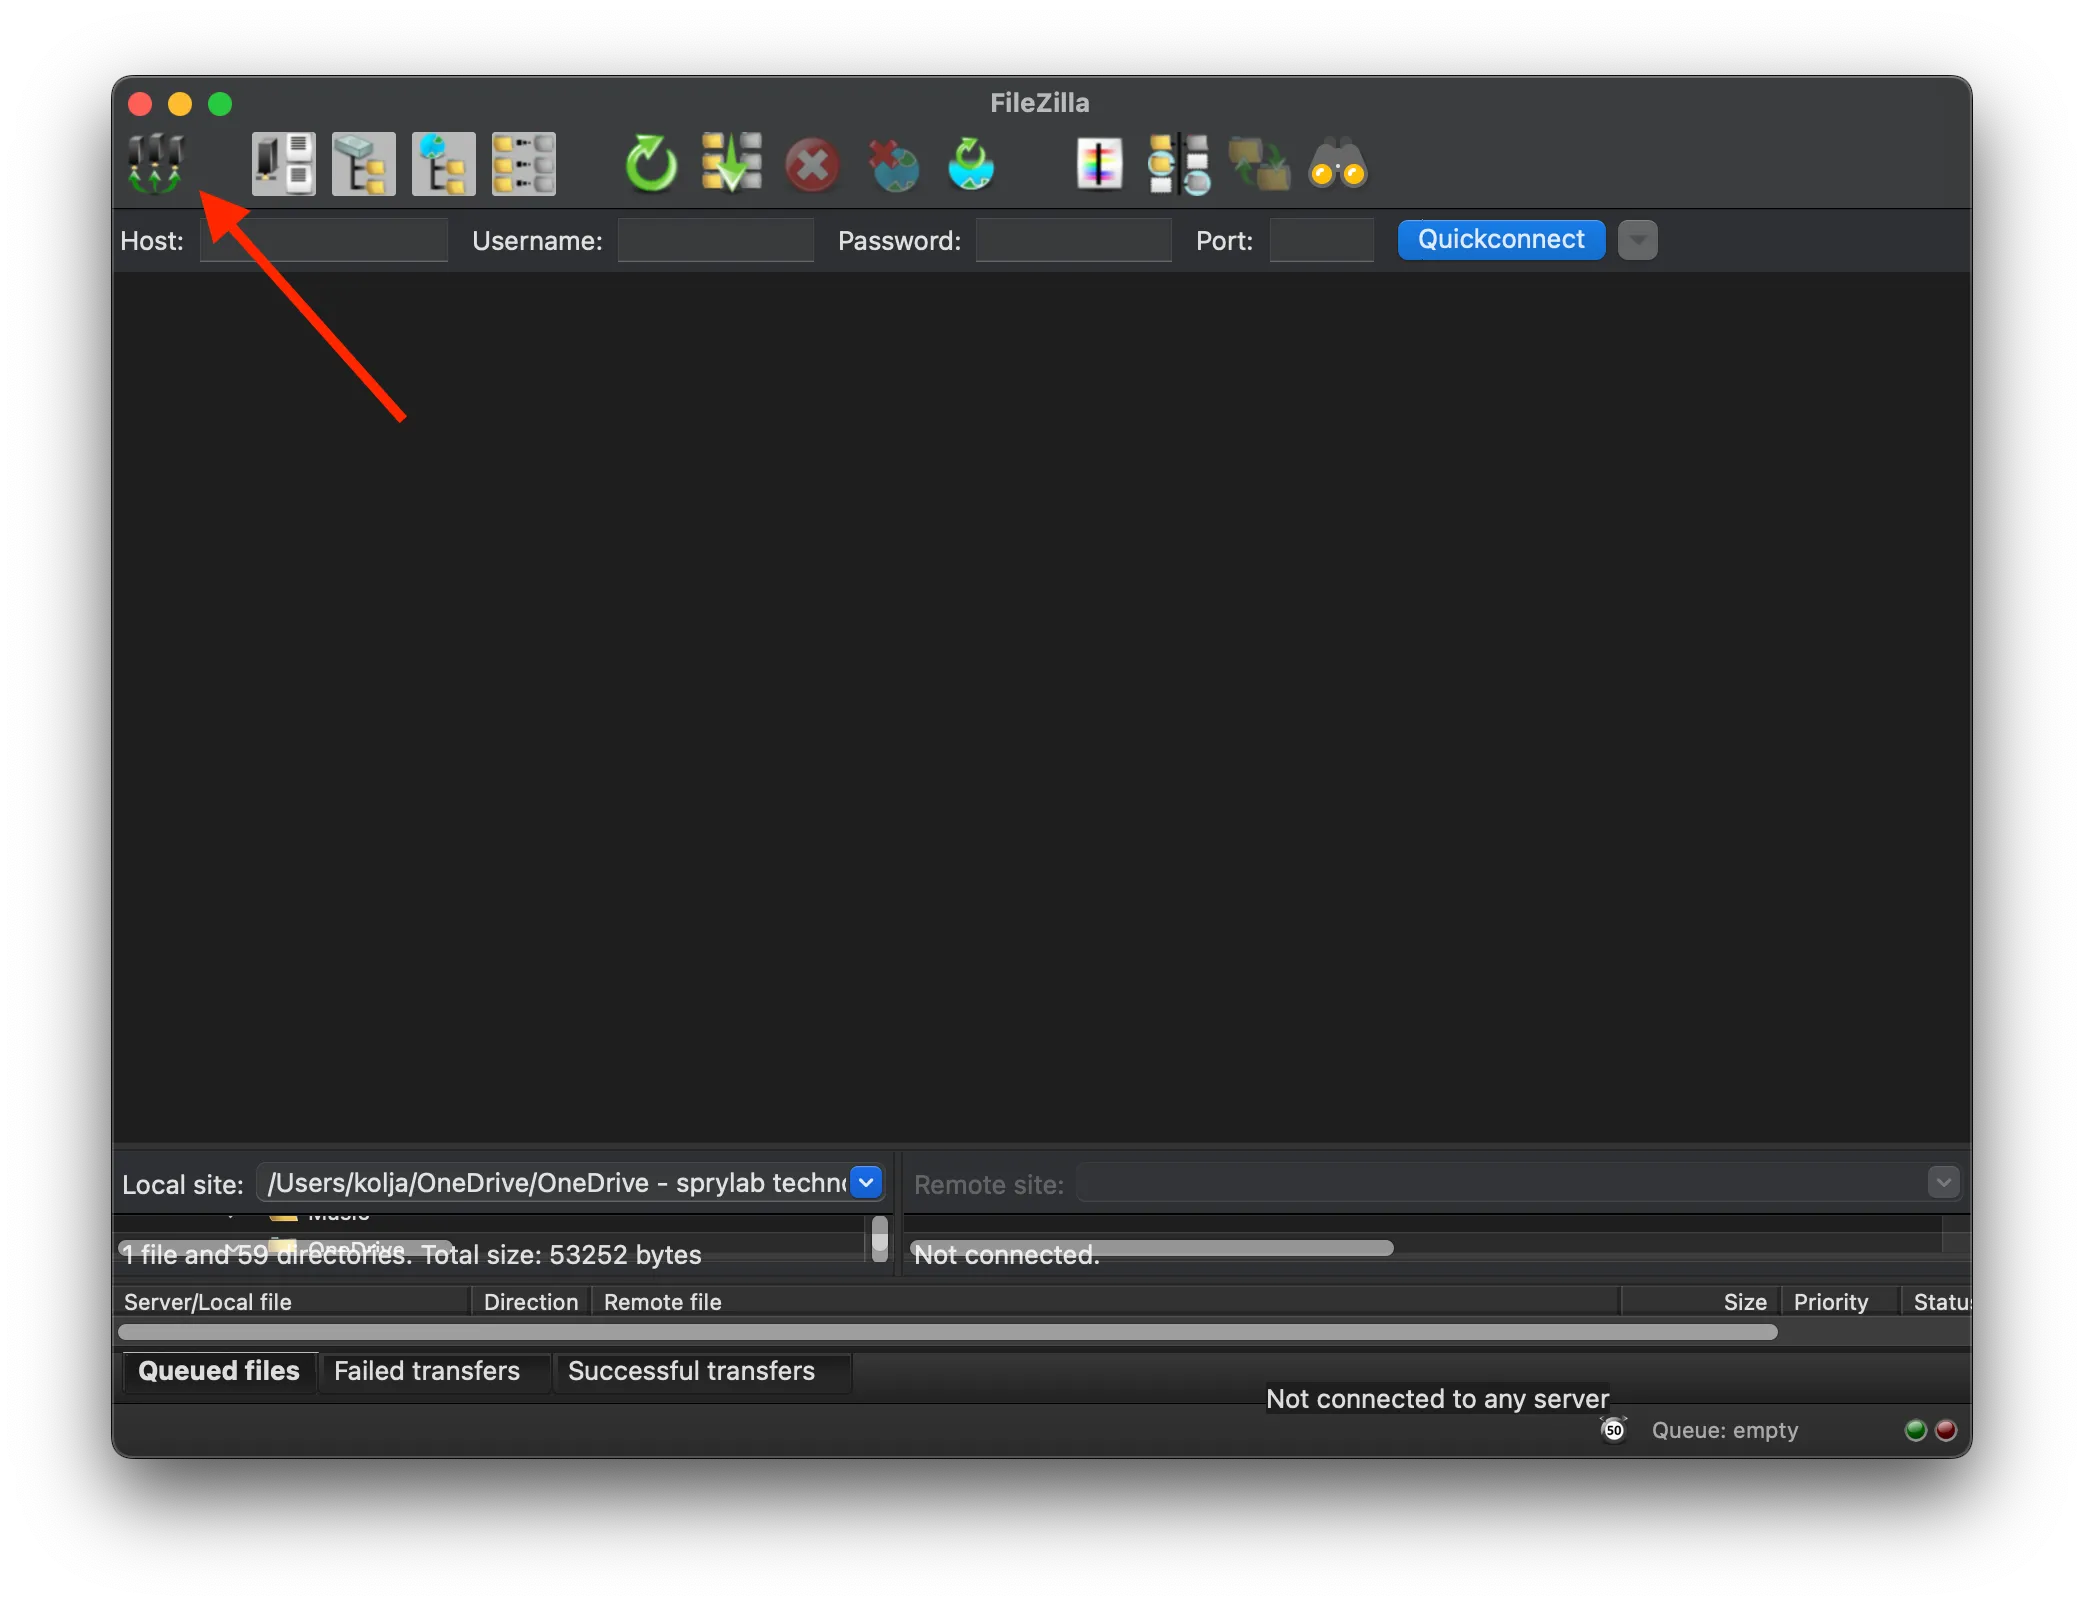
Task: Click the remote pane horizontal scrollbar
Action: point(1152,1248)
